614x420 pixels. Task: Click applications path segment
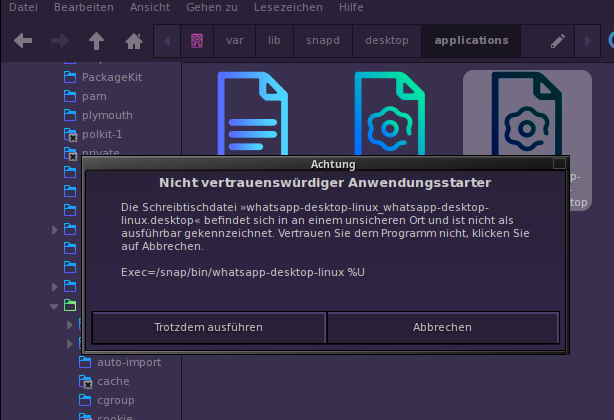pos(471,41)
